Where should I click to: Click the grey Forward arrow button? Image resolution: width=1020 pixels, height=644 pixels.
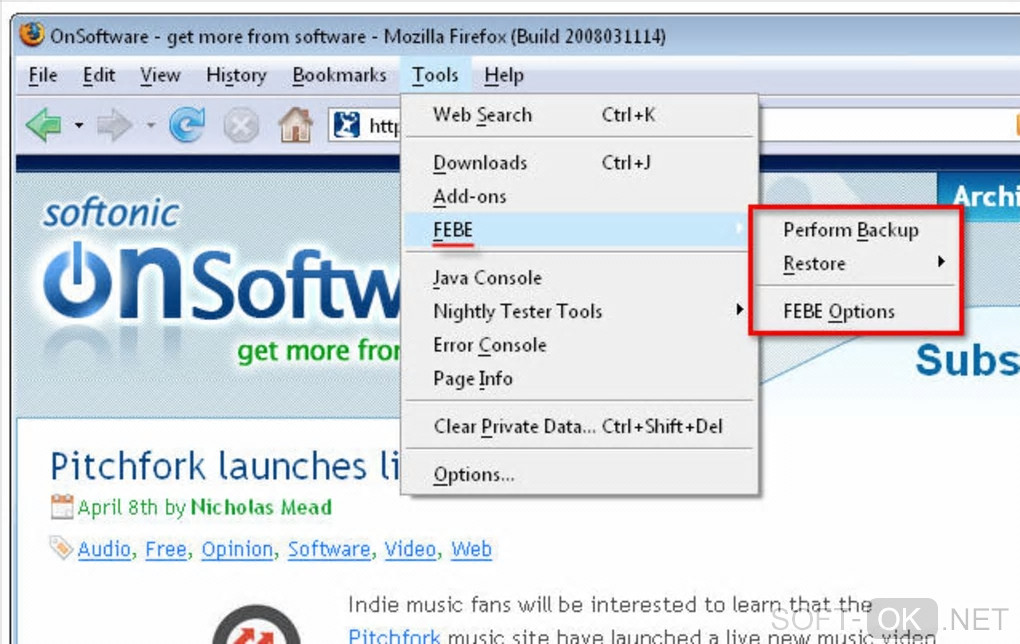[x=114, y=125]
